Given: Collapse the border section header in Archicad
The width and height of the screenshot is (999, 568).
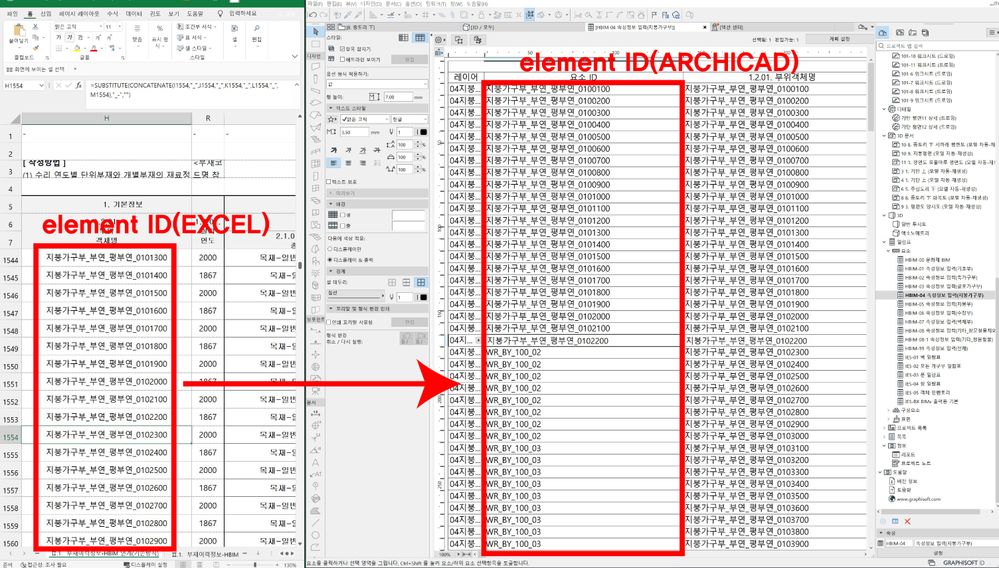Looking at the screenshot, I should click(330, 271).
